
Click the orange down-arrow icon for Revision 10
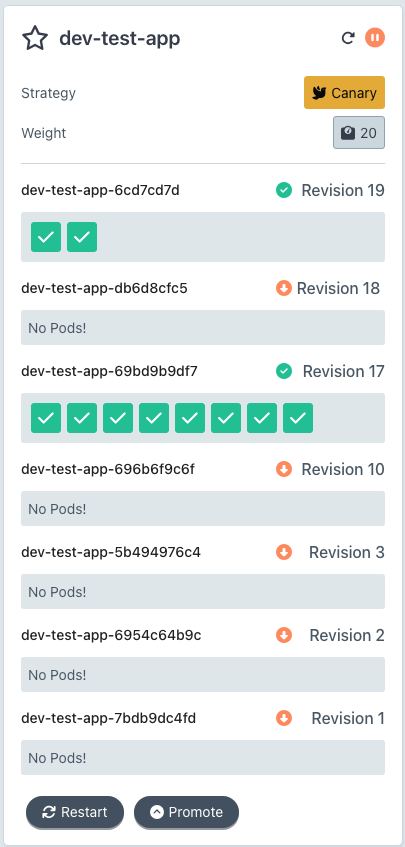[284, 469]
